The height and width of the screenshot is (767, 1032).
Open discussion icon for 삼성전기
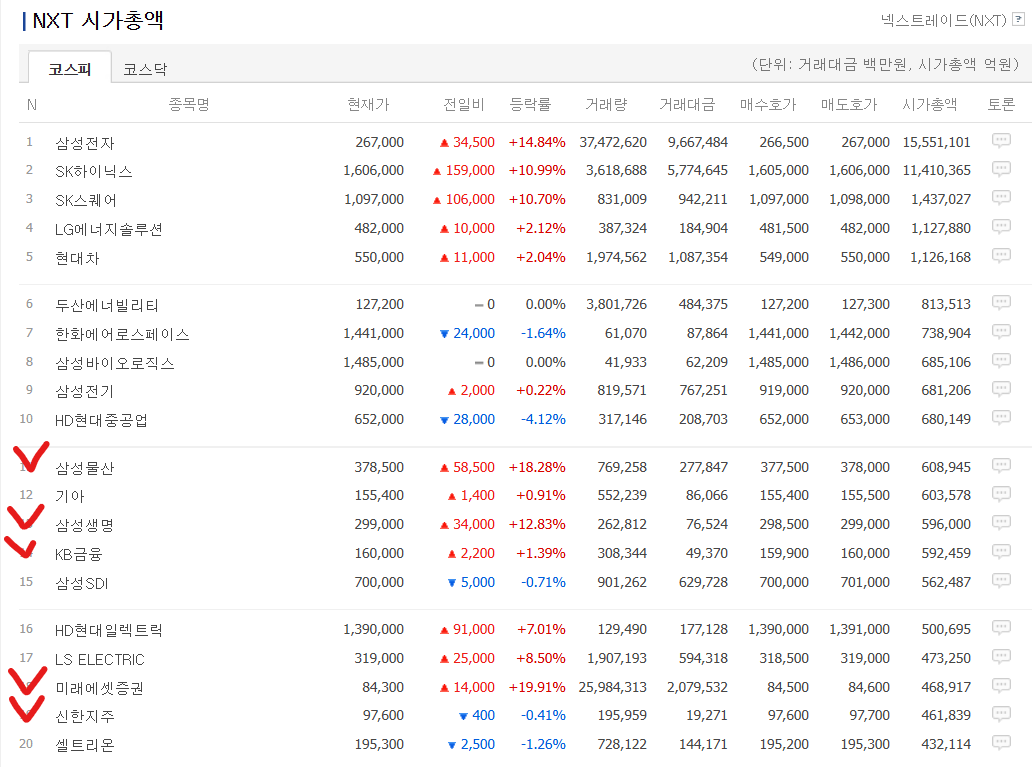coord(1000,390)
